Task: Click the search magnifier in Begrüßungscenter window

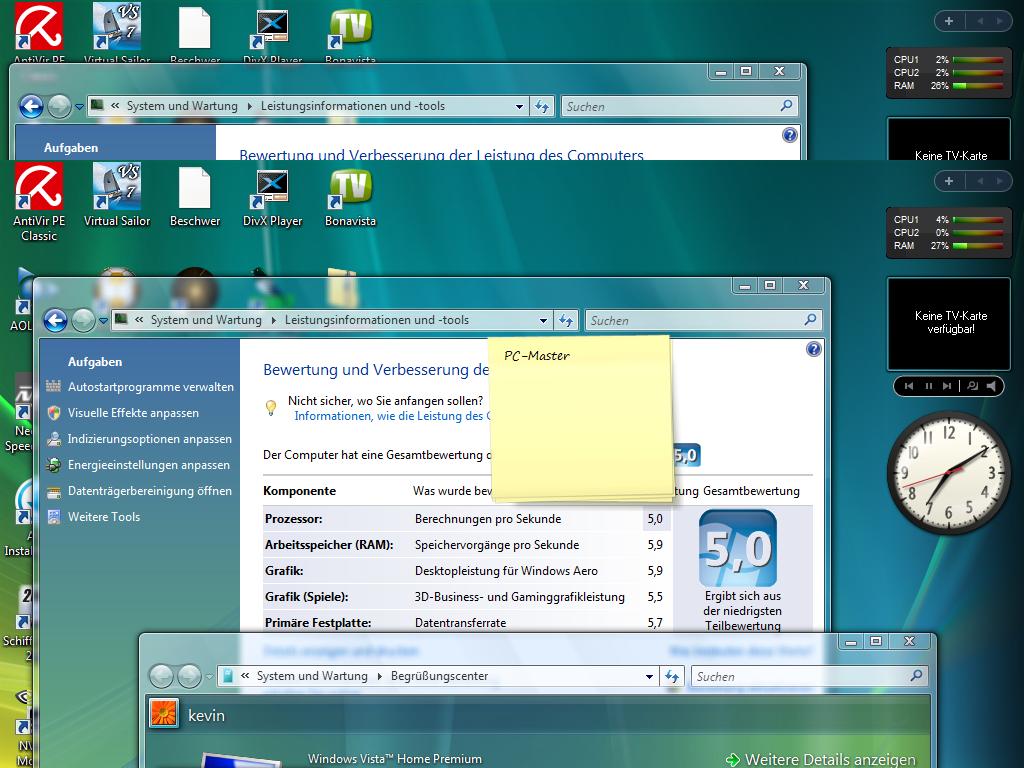Action: tap(916, 676)
